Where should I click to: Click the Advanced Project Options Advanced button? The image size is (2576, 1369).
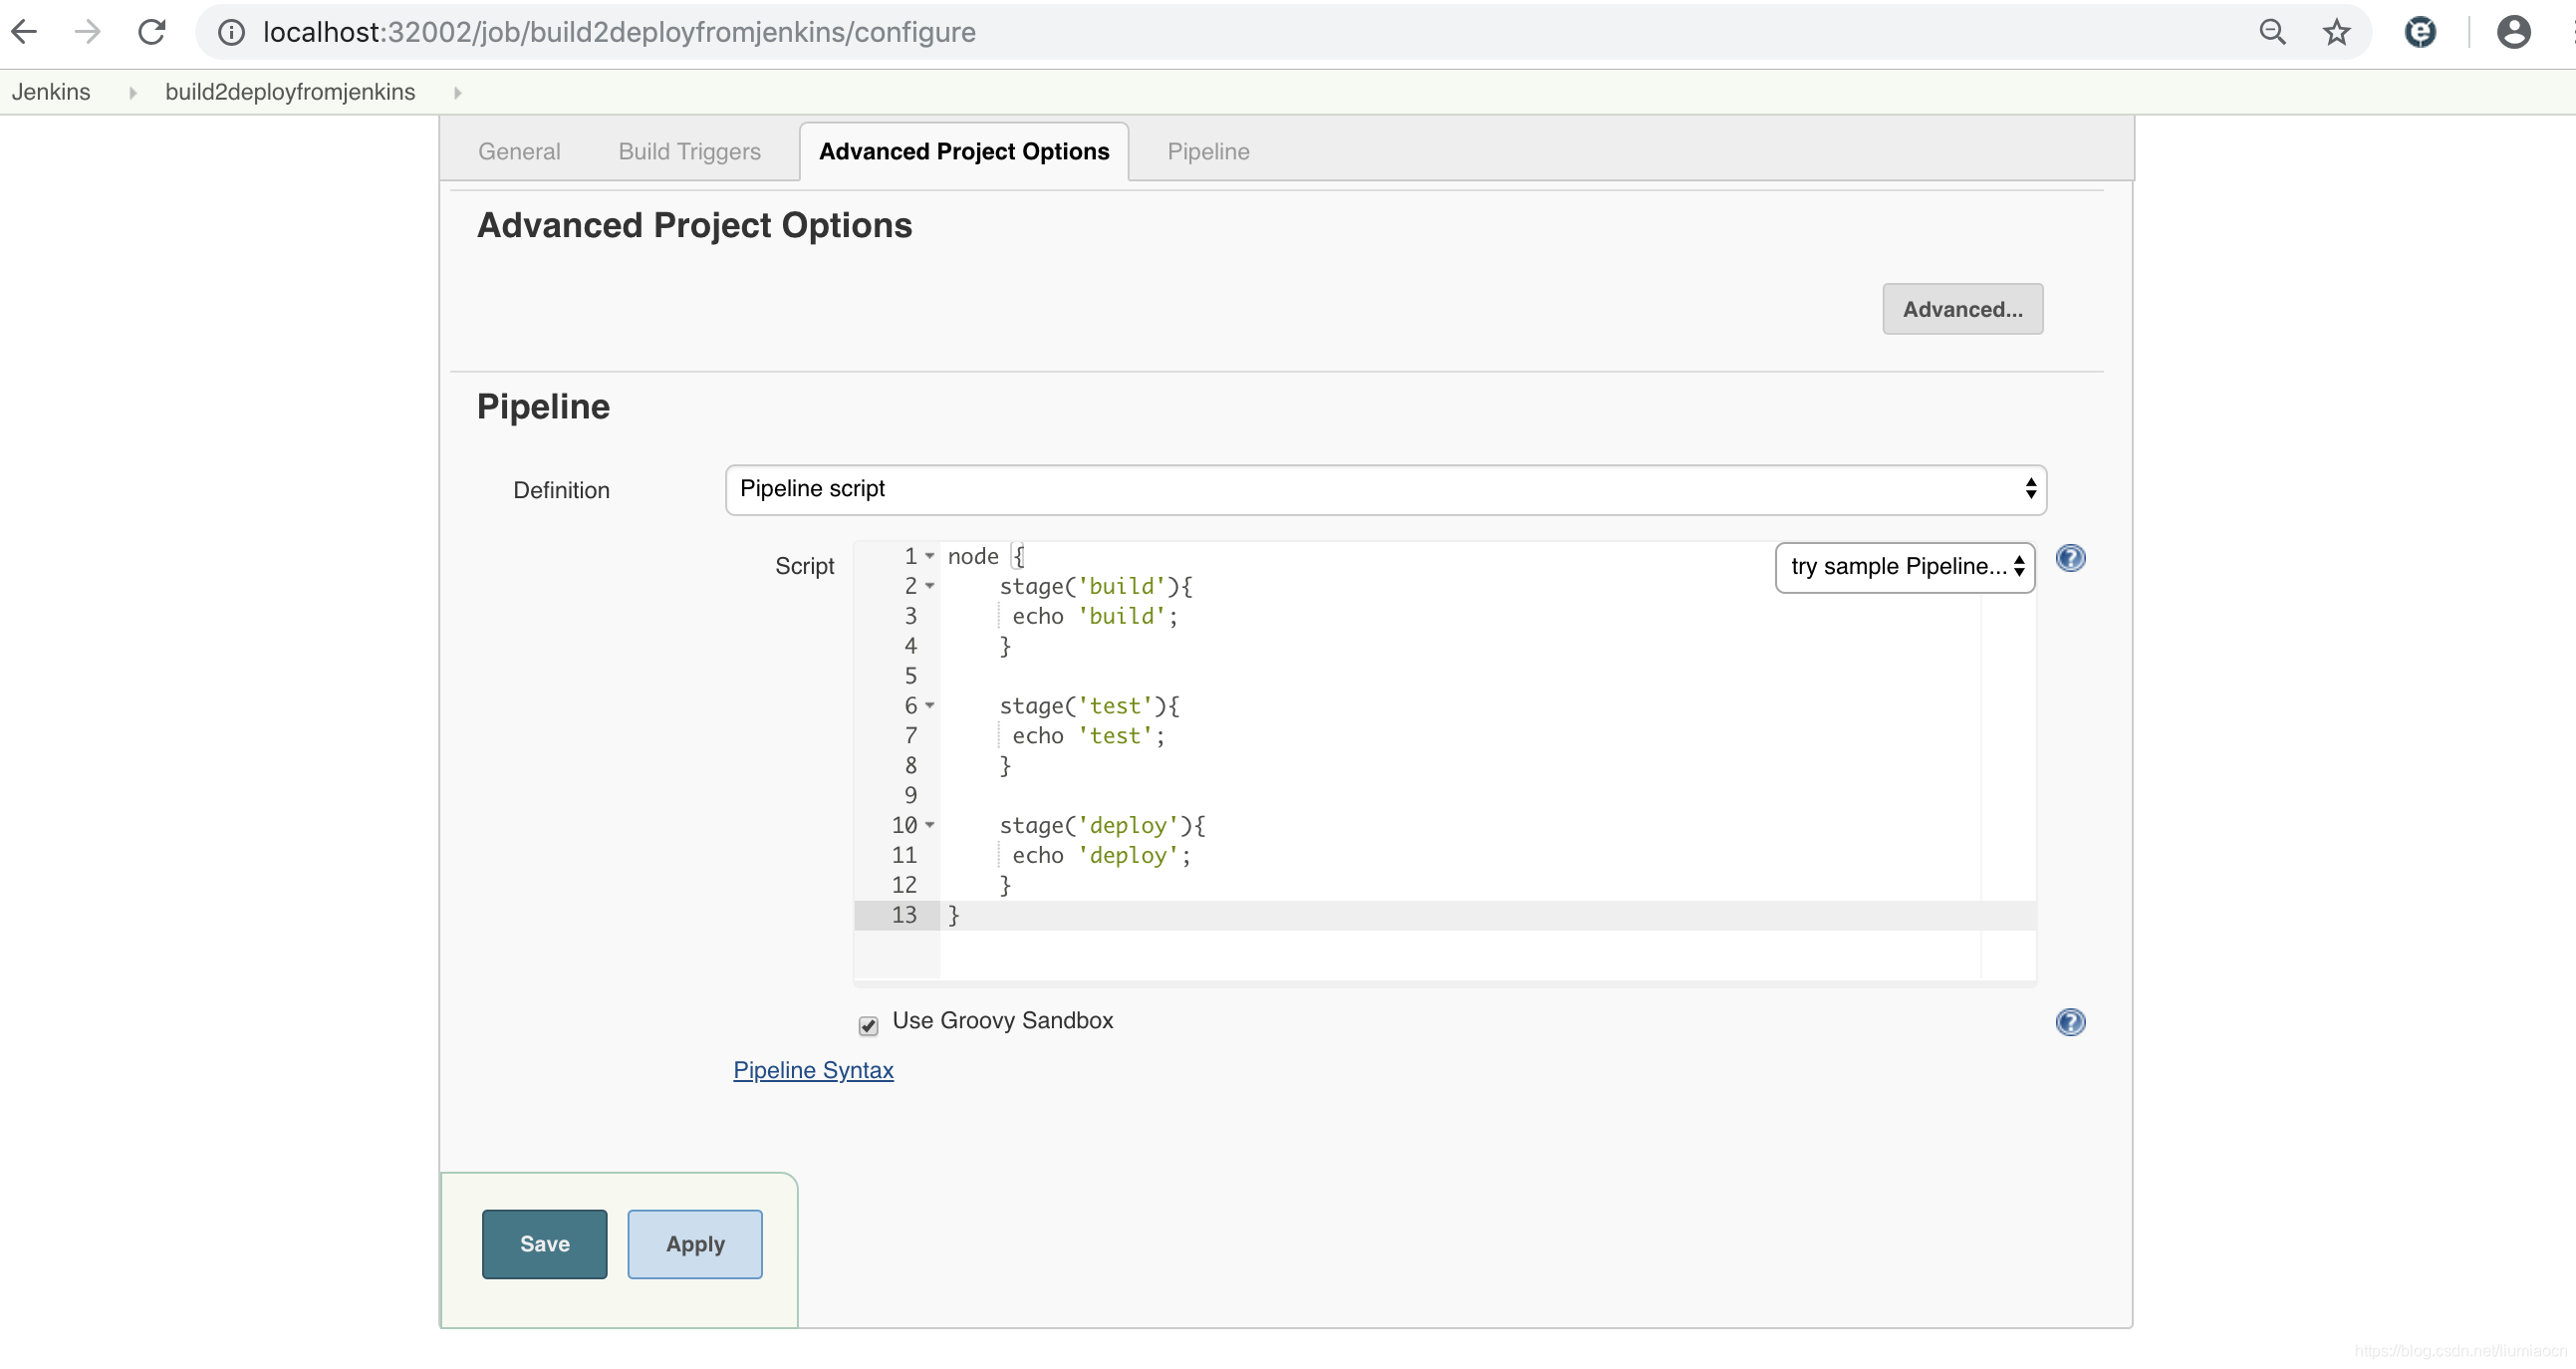[1962, 309]
